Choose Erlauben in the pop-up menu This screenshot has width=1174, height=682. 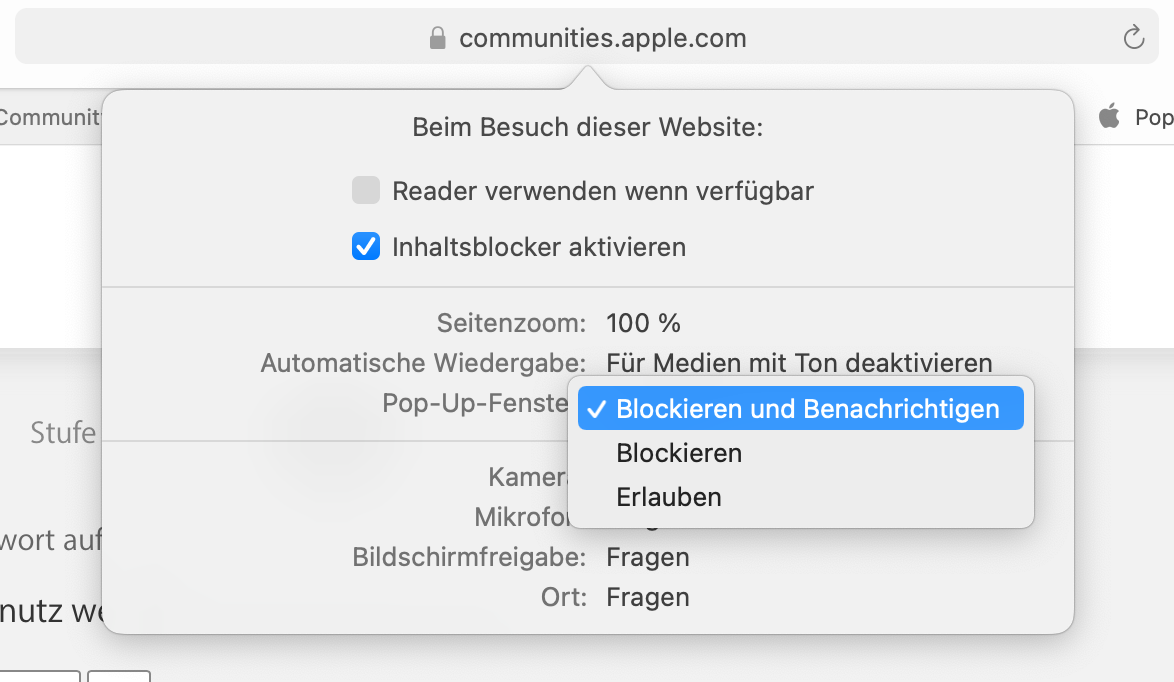coord(669,497)
